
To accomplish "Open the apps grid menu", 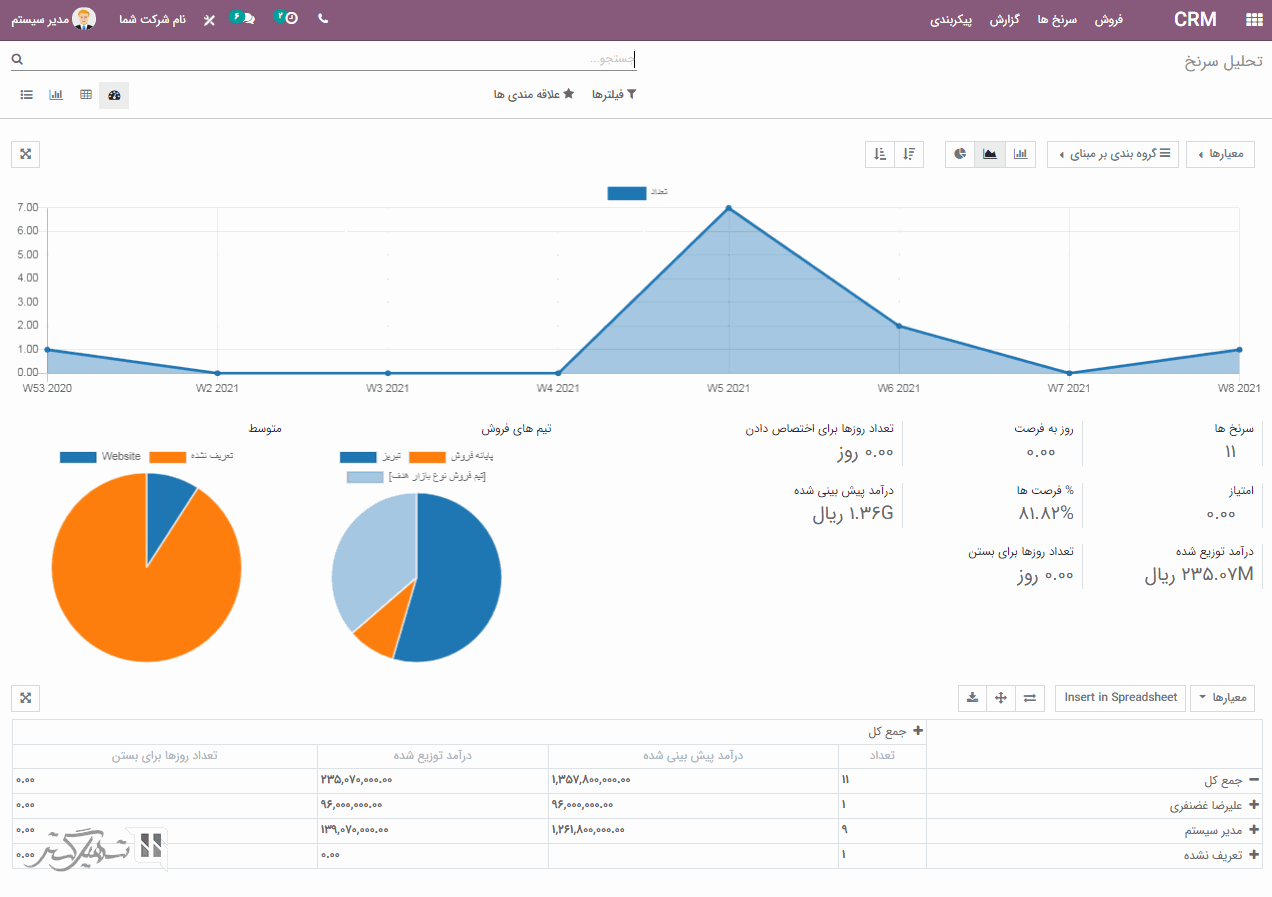I will 1254,20.
